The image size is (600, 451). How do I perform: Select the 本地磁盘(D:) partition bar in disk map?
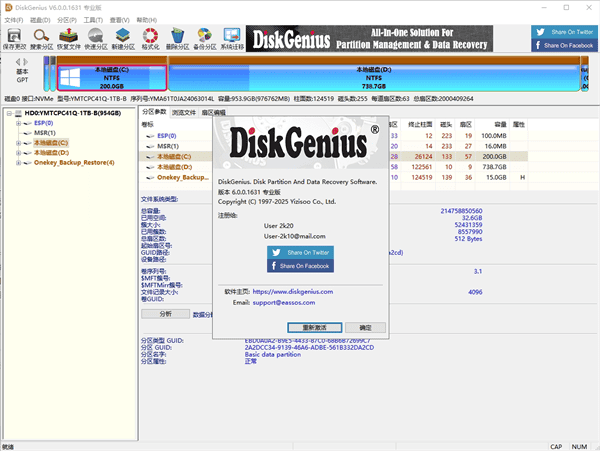pos(370,78)
